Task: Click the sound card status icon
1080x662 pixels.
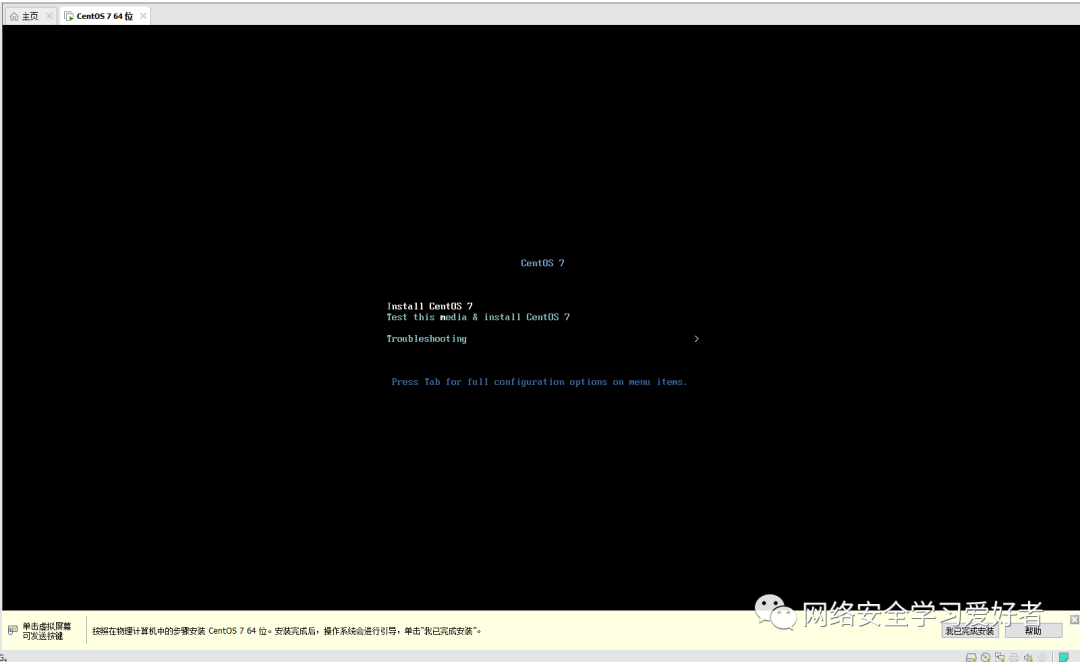Action: coord(1028,657)
